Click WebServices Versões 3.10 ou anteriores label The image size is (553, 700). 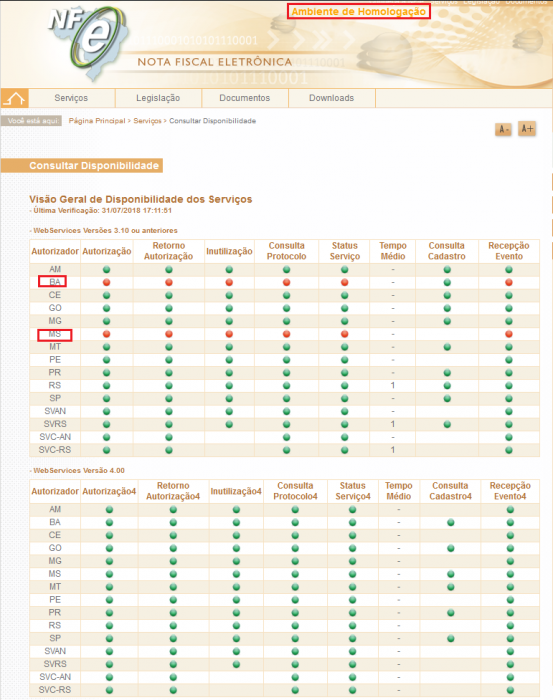pos(104,231)
